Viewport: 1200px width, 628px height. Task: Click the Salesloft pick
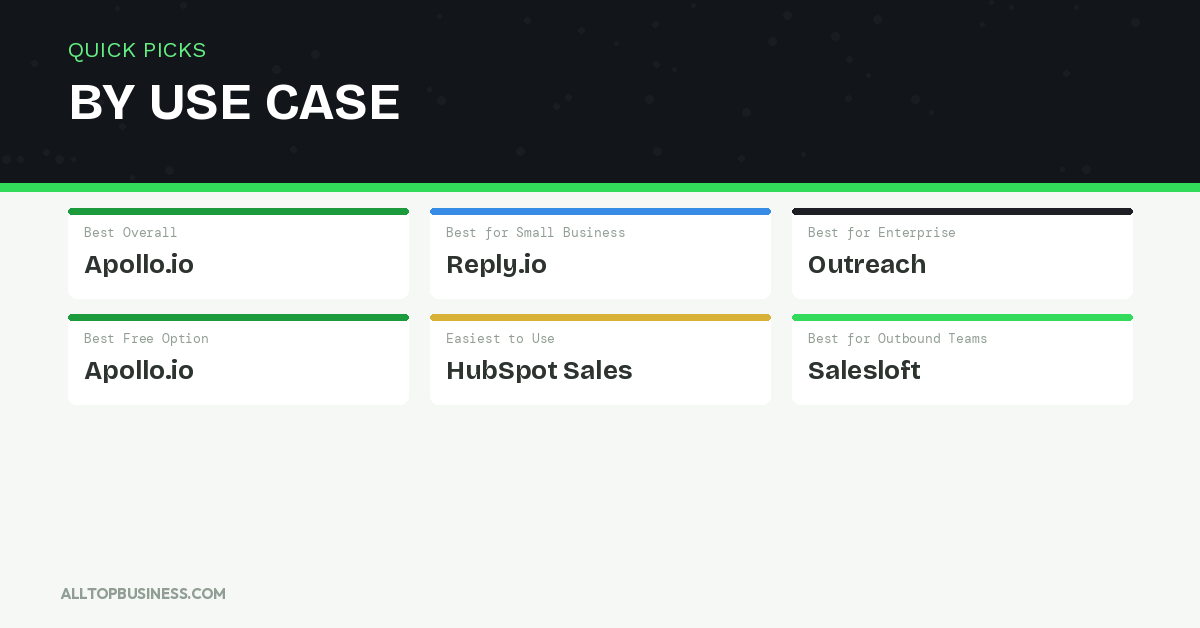click(864, 371)
